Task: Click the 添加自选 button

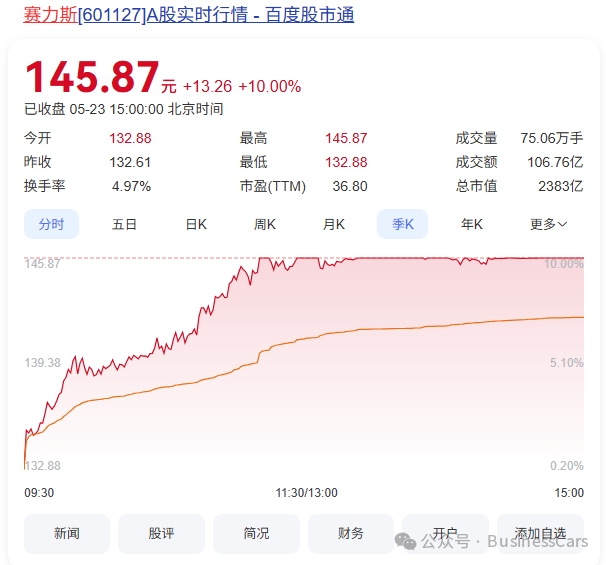Action: [540, 534]
